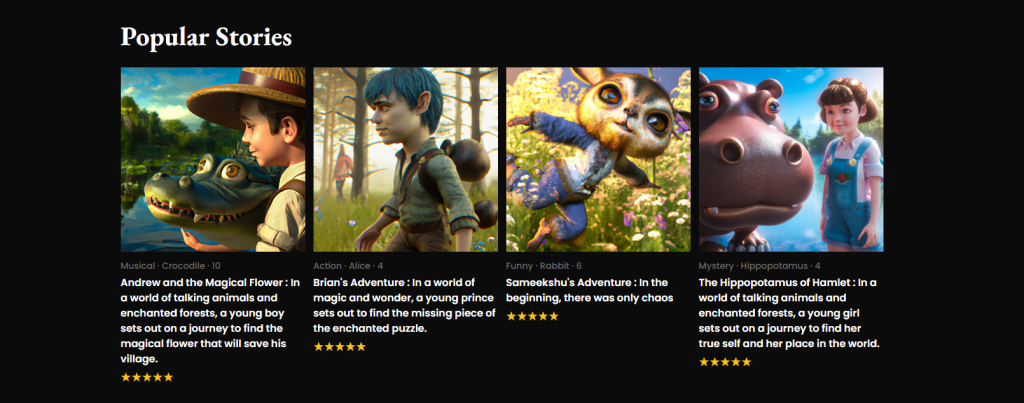This screenshot has width=1024, height=403.
Task: Select the Action · Alice · 4 tag line
Action: pyautogui.click(x=348, y=266)
